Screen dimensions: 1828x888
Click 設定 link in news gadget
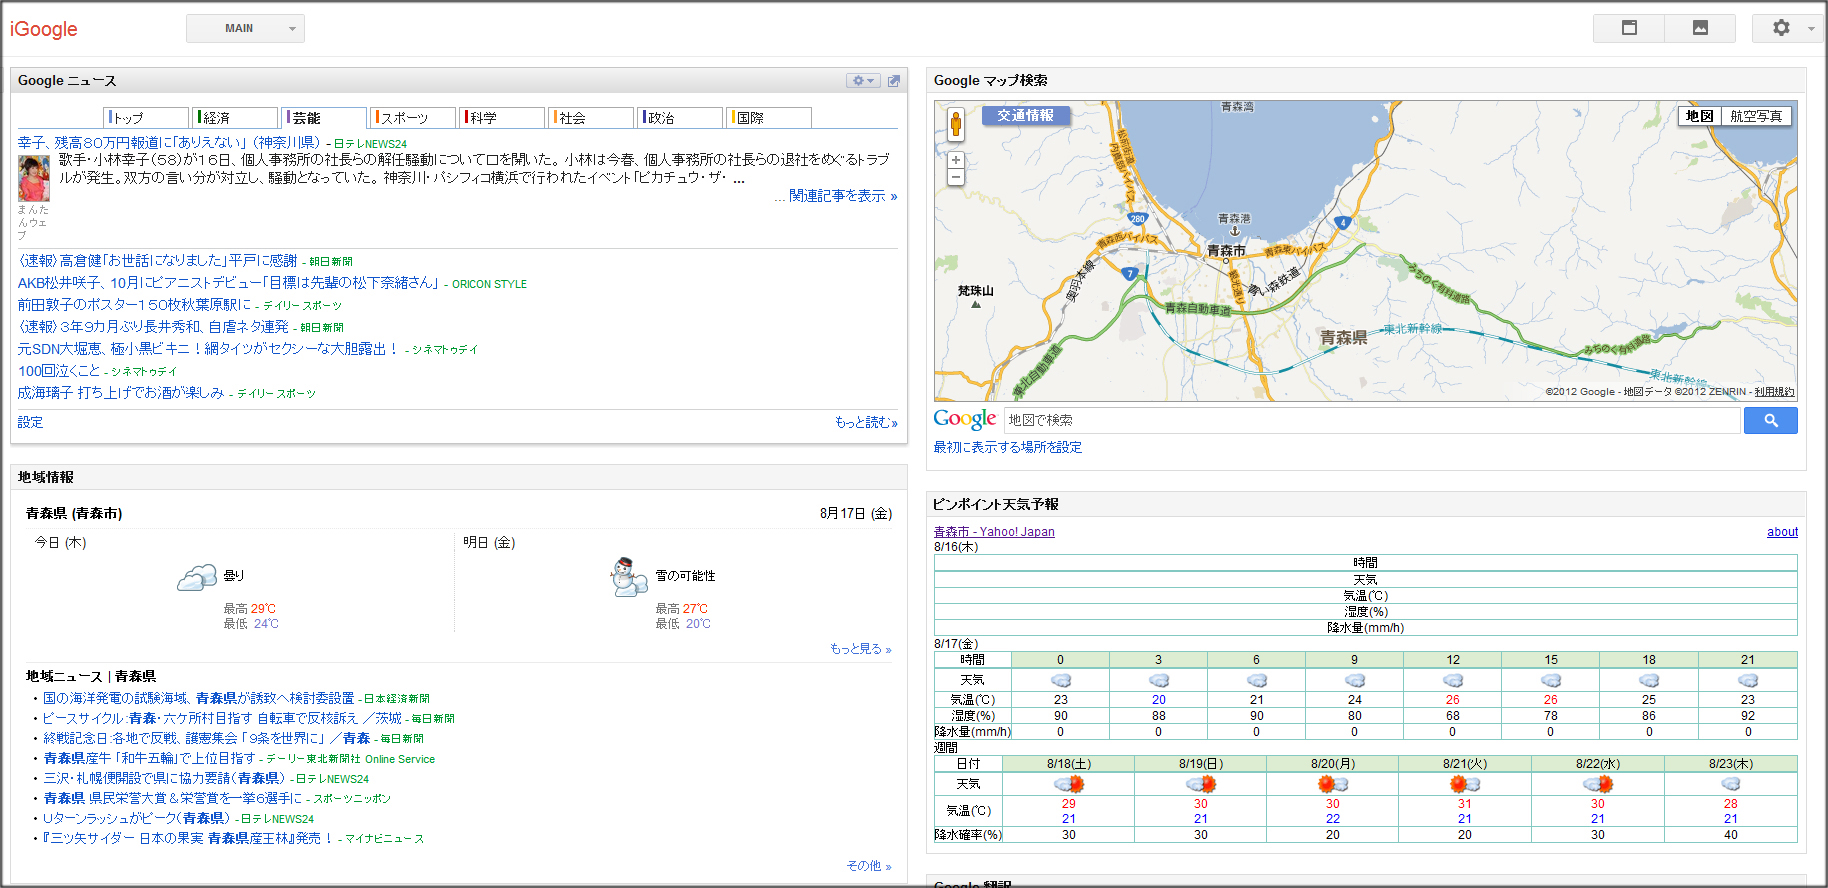[x=30, y=422]
